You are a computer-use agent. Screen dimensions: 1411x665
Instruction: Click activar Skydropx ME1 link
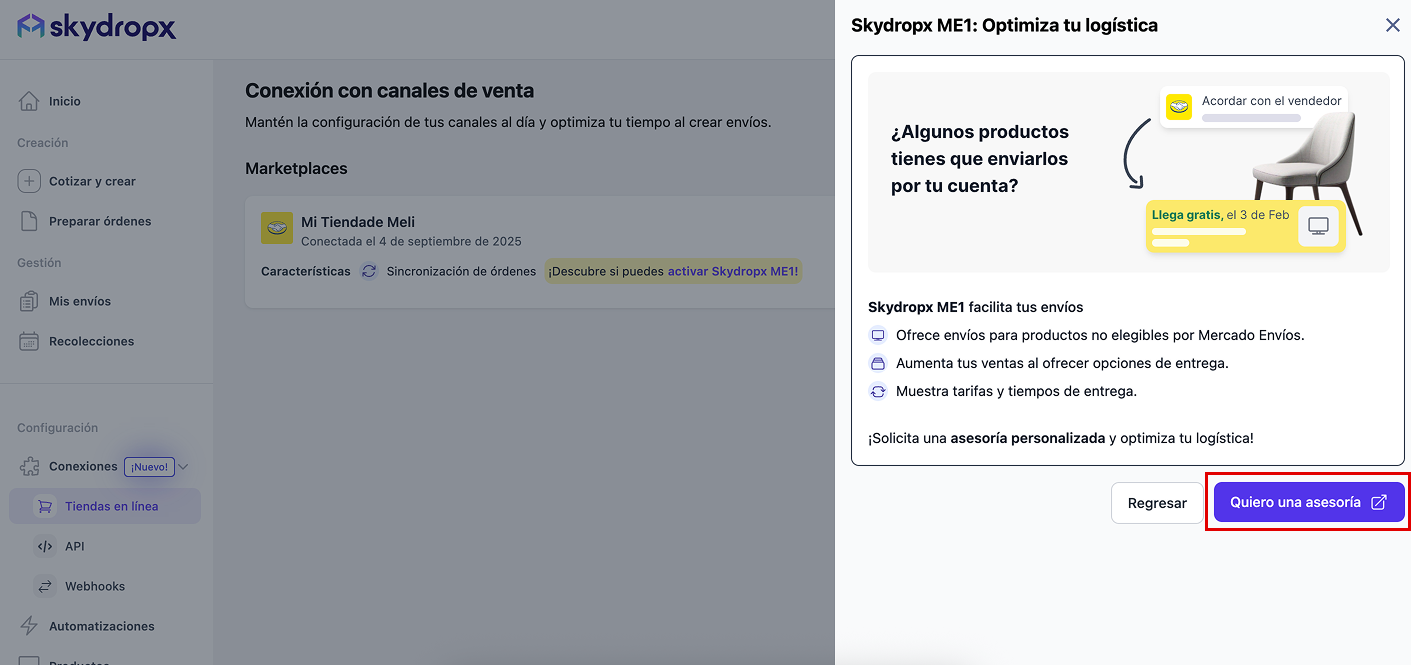733,271
